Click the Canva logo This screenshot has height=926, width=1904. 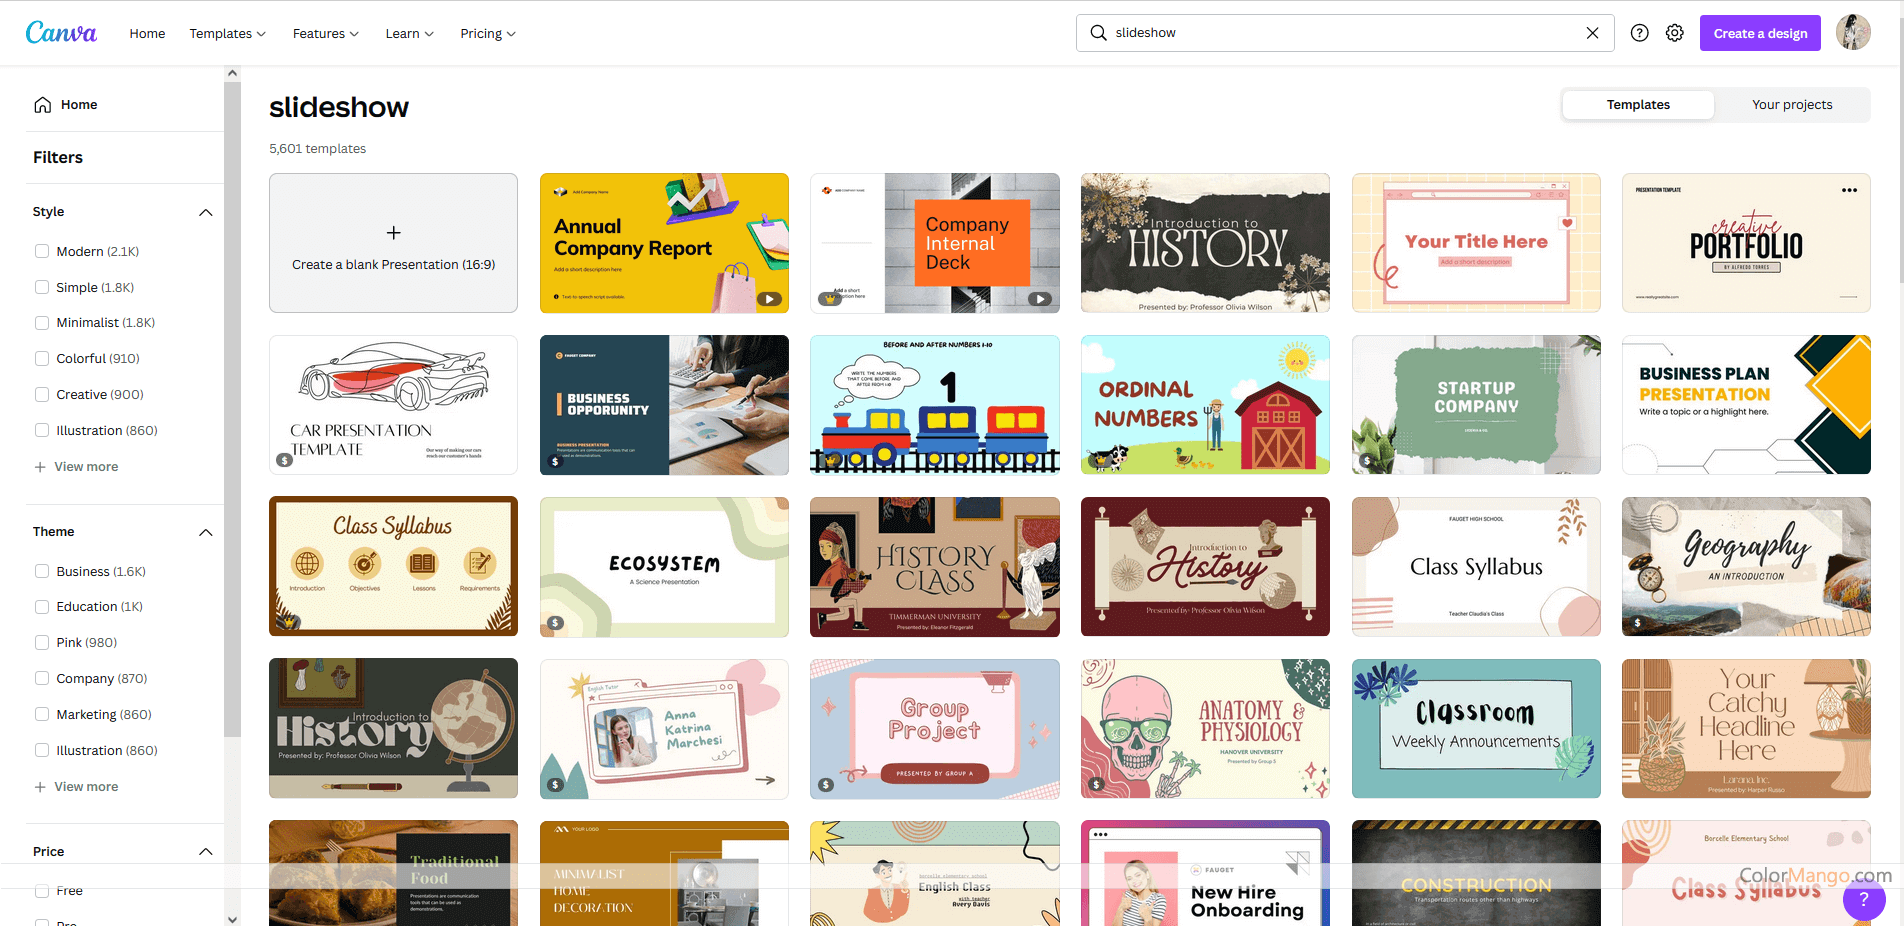click(61, 33)
